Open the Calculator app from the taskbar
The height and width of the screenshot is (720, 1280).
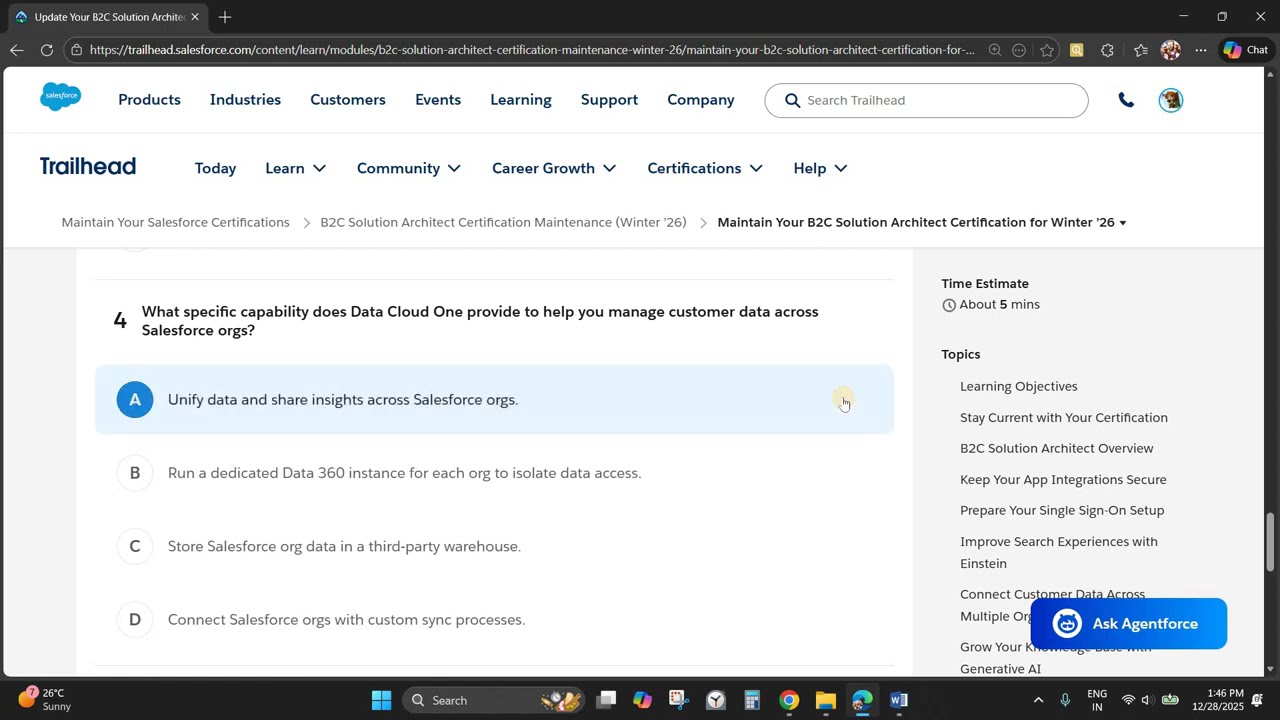point(752,700)
